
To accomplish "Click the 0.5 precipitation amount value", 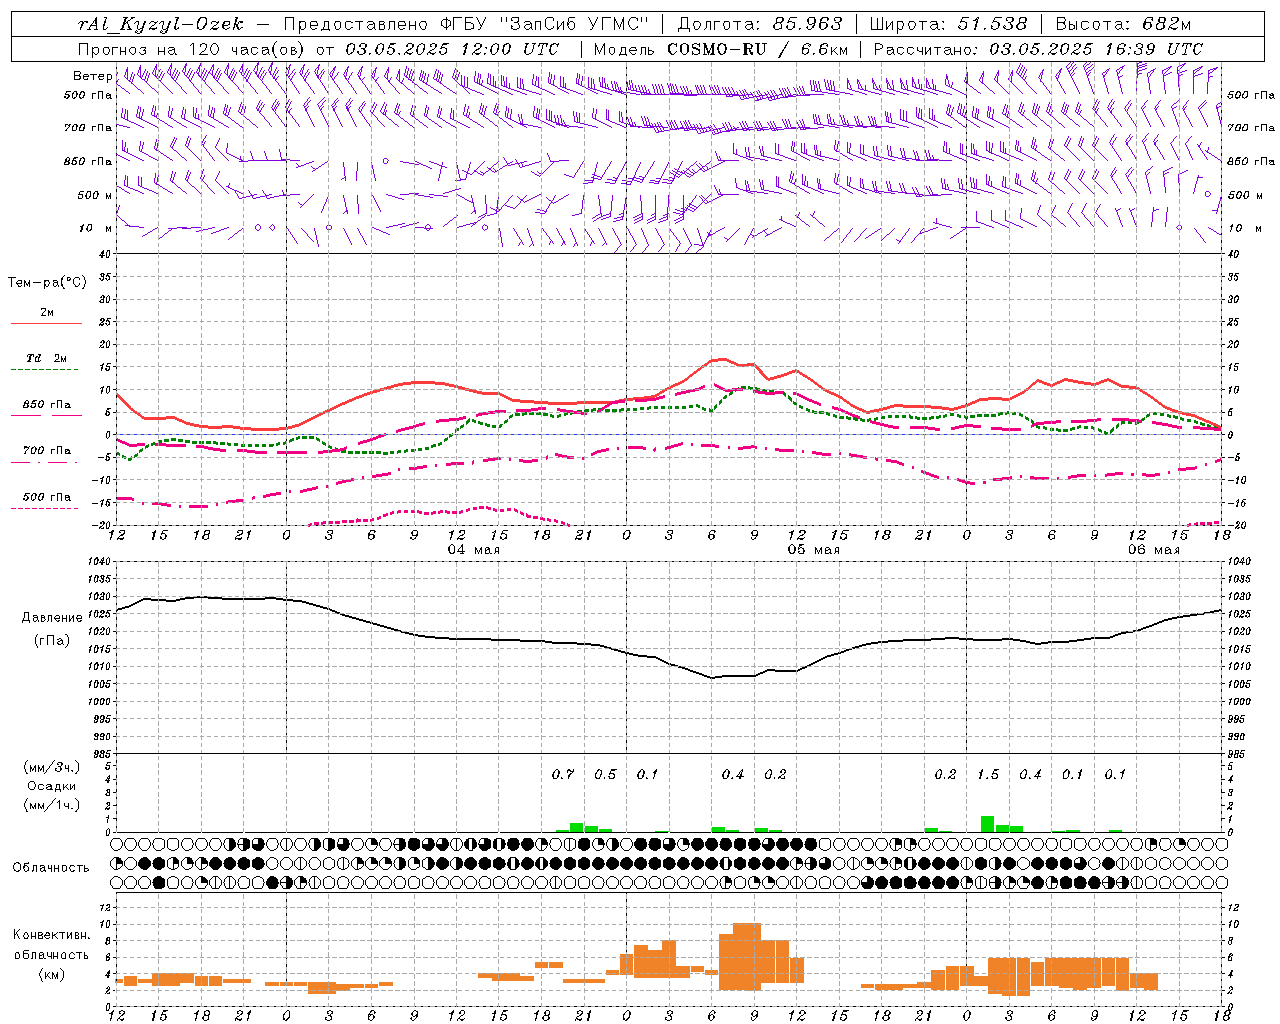I will (605, 774).
